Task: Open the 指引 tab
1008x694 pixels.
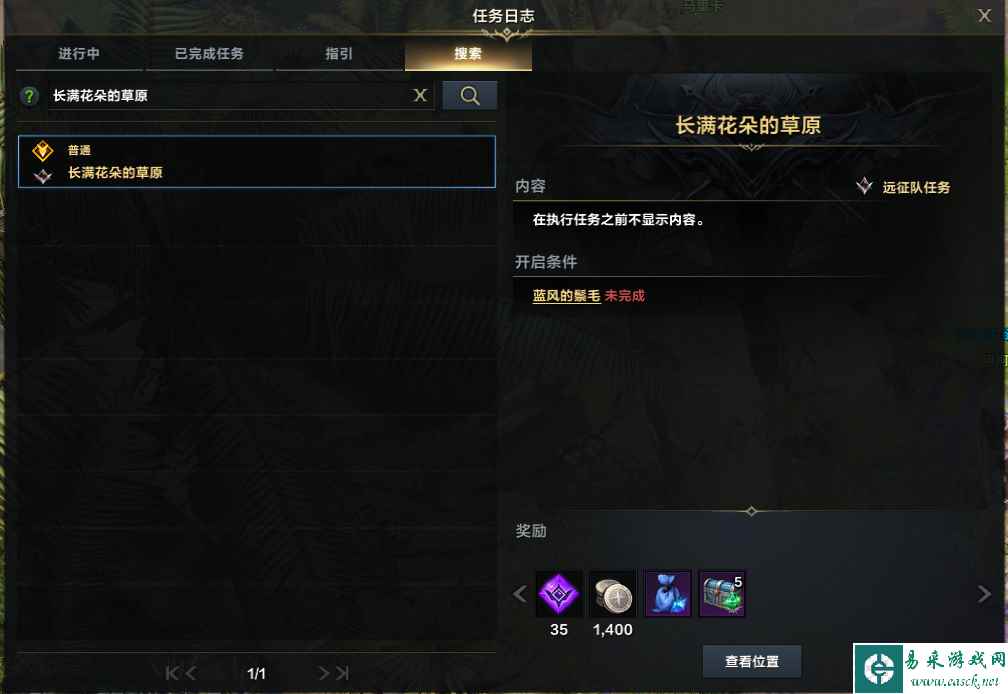Action: pyautogui.click(x=339, y=54)
